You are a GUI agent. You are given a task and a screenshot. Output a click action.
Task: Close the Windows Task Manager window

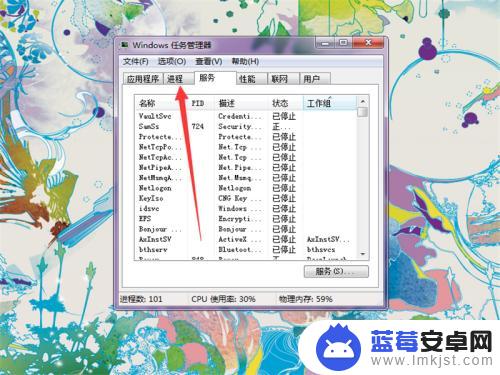pyautogui.click(x=368, y=43)
